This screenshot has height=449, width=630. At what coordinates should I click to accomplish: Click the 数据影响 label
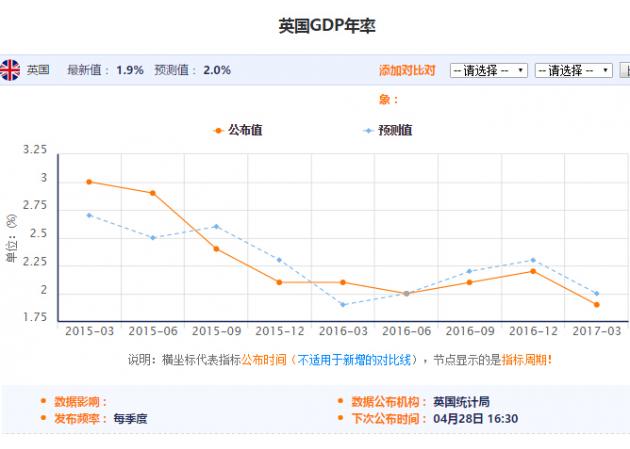click(x=80, y=401)
